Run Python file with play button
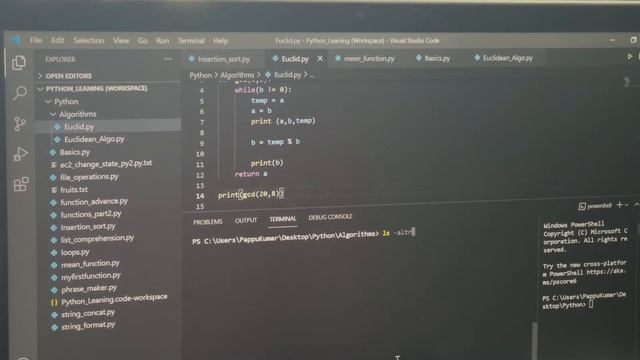This screenshot has height=360, width=640. (x=630, y=57)
